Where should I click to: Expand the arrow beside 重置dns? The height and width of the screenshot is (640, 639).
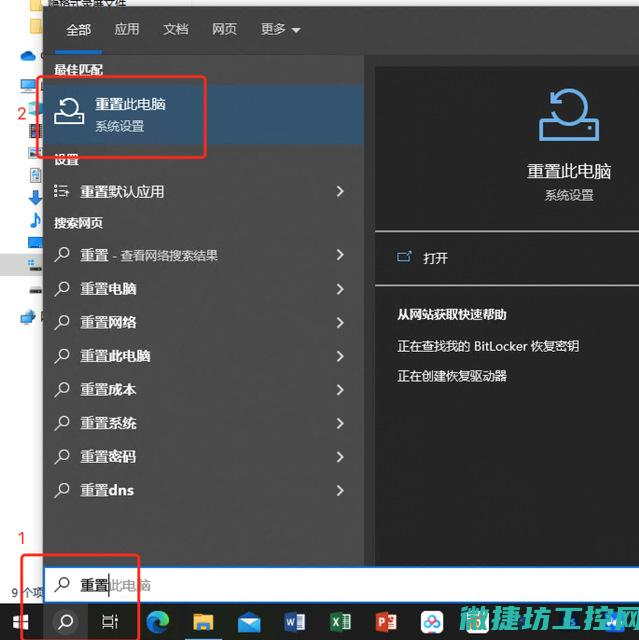click(340, 490)
